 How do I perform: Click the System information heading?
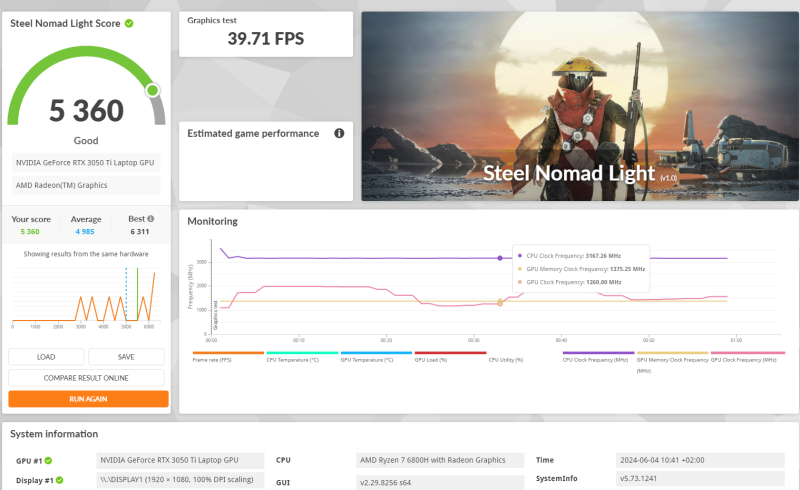(54, 434)
